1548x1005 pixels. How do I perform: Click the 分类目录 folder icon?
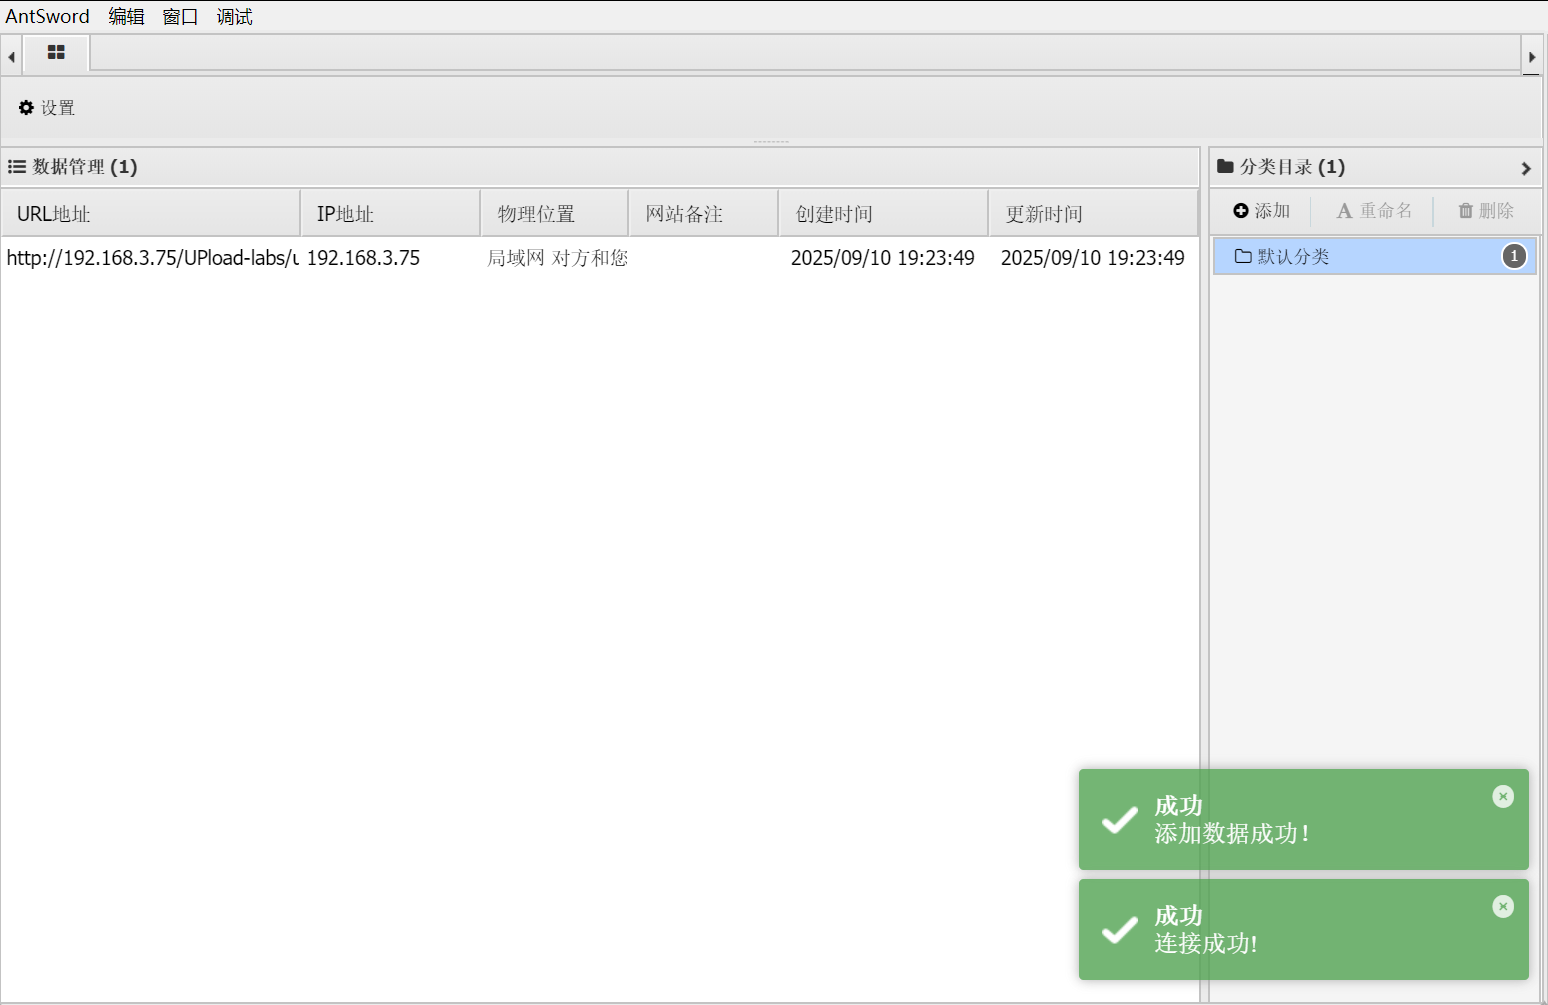pyautogui.click(x=1225, y=166)
